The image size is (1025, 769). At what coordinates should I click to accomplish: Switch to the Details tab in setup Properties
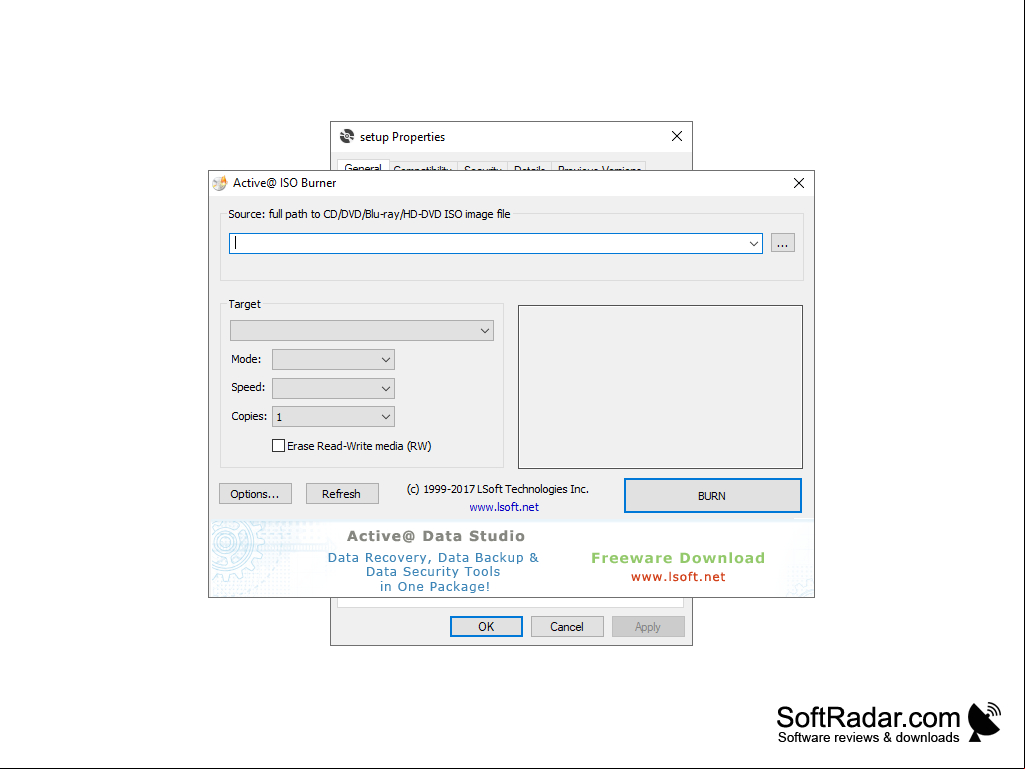coord(529,167)
